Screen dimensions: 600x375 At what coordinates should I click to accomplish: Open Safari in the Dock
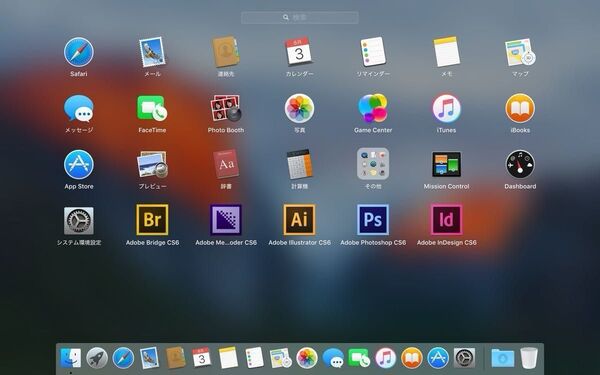tap(123, 358)
